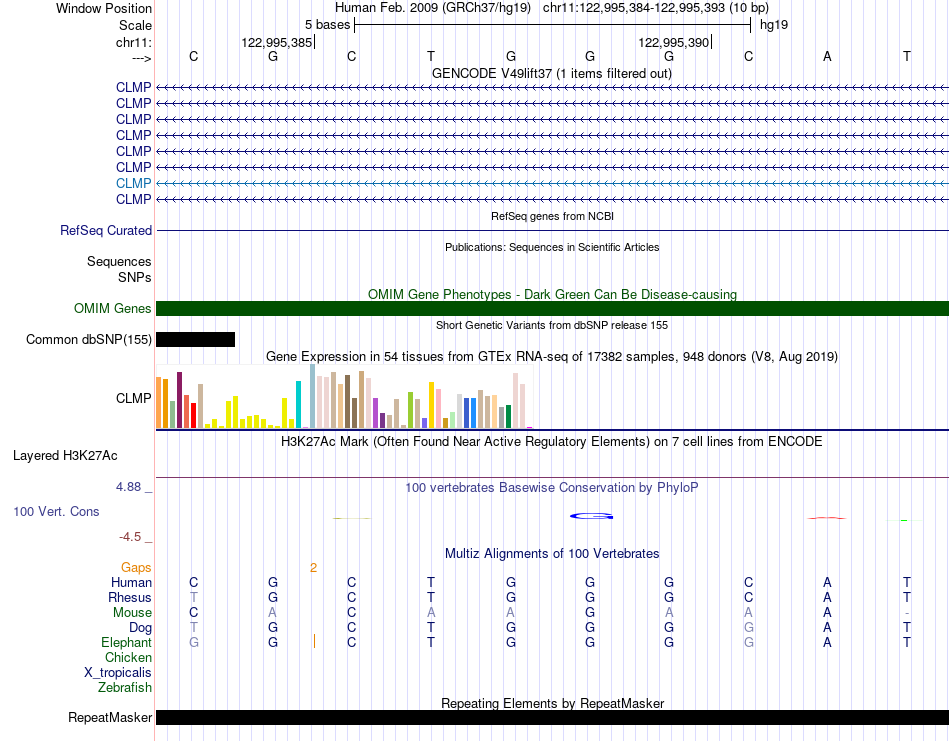Viewport: 950px width, 741px height.
Task: Click the Sequences SNPs track label
Action: pos(119,269)
